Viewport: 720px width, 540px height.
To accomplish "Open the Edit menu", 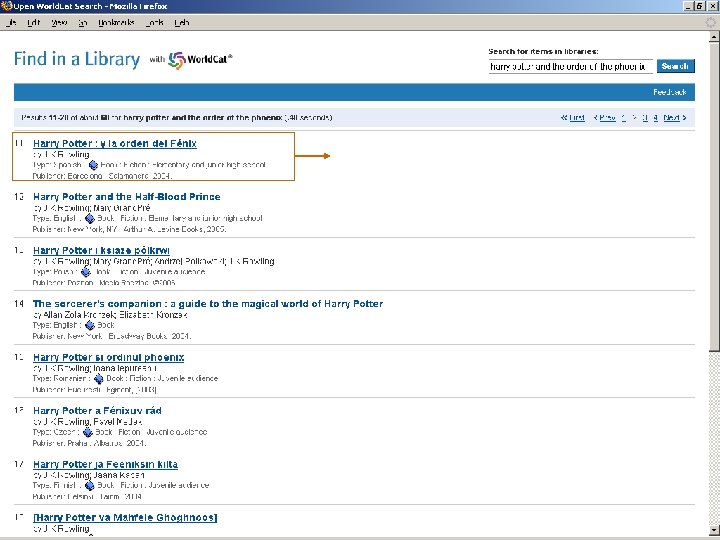I will coord(34,22).
